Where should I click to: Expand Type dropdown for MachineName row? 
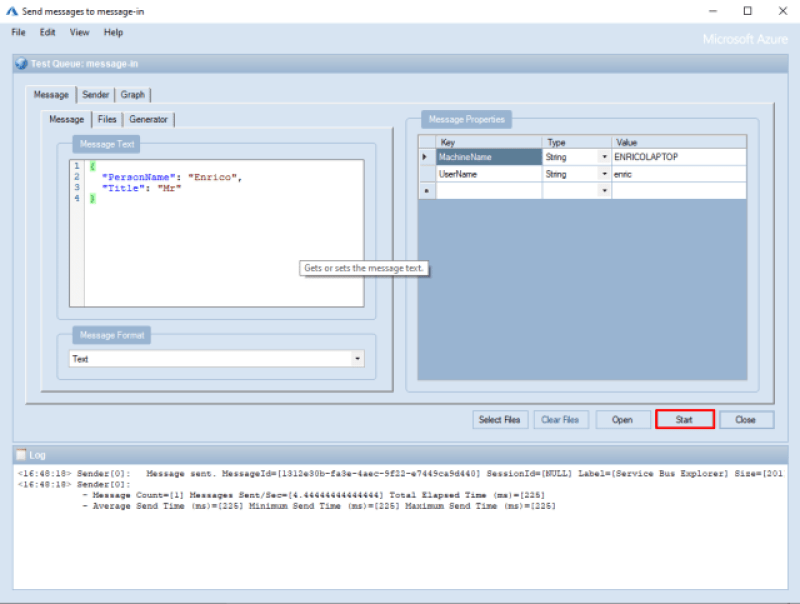pos(605,157)
